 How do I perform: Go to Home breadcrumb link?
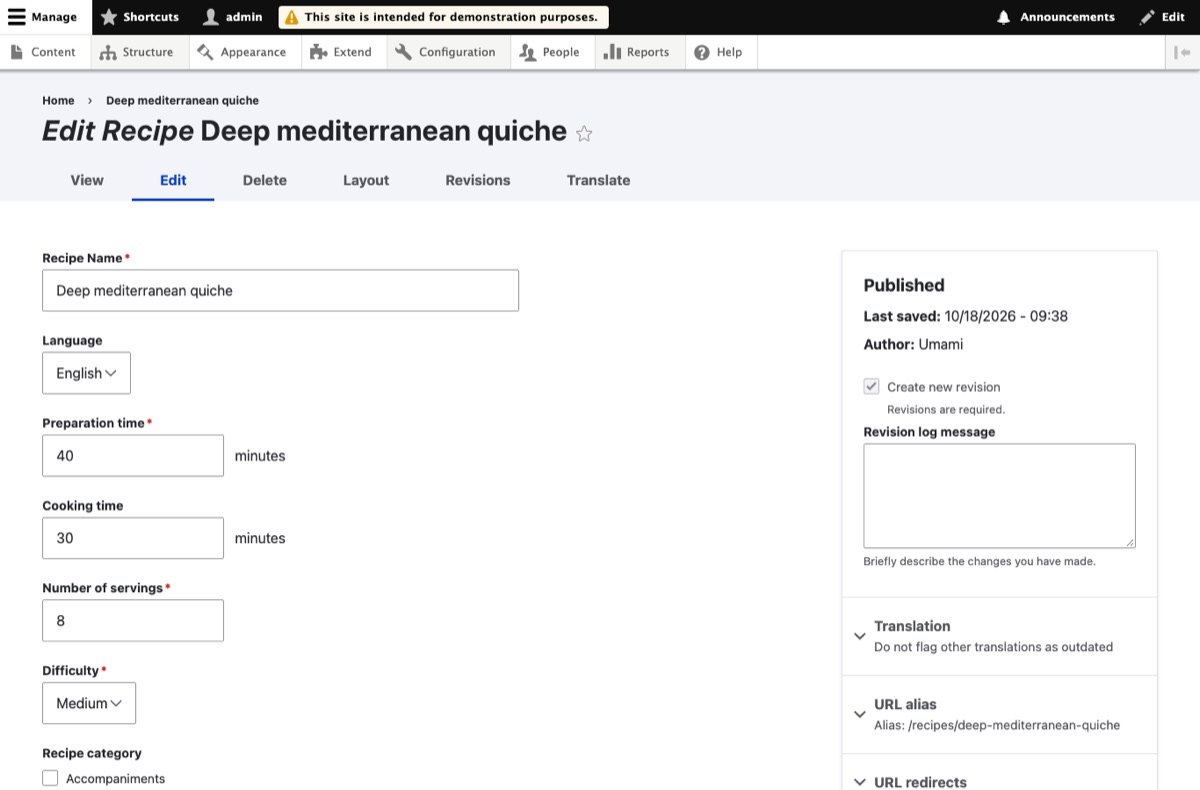(58, 100)
